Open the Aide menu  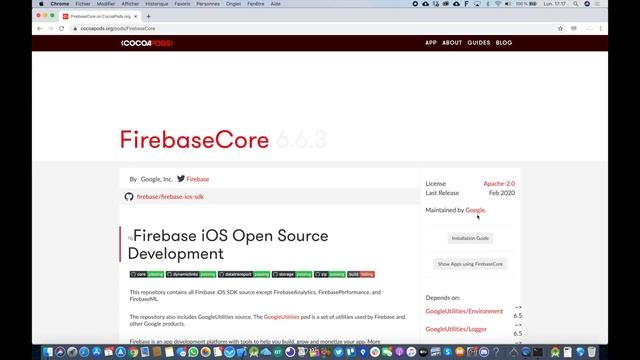coord(276,4)
